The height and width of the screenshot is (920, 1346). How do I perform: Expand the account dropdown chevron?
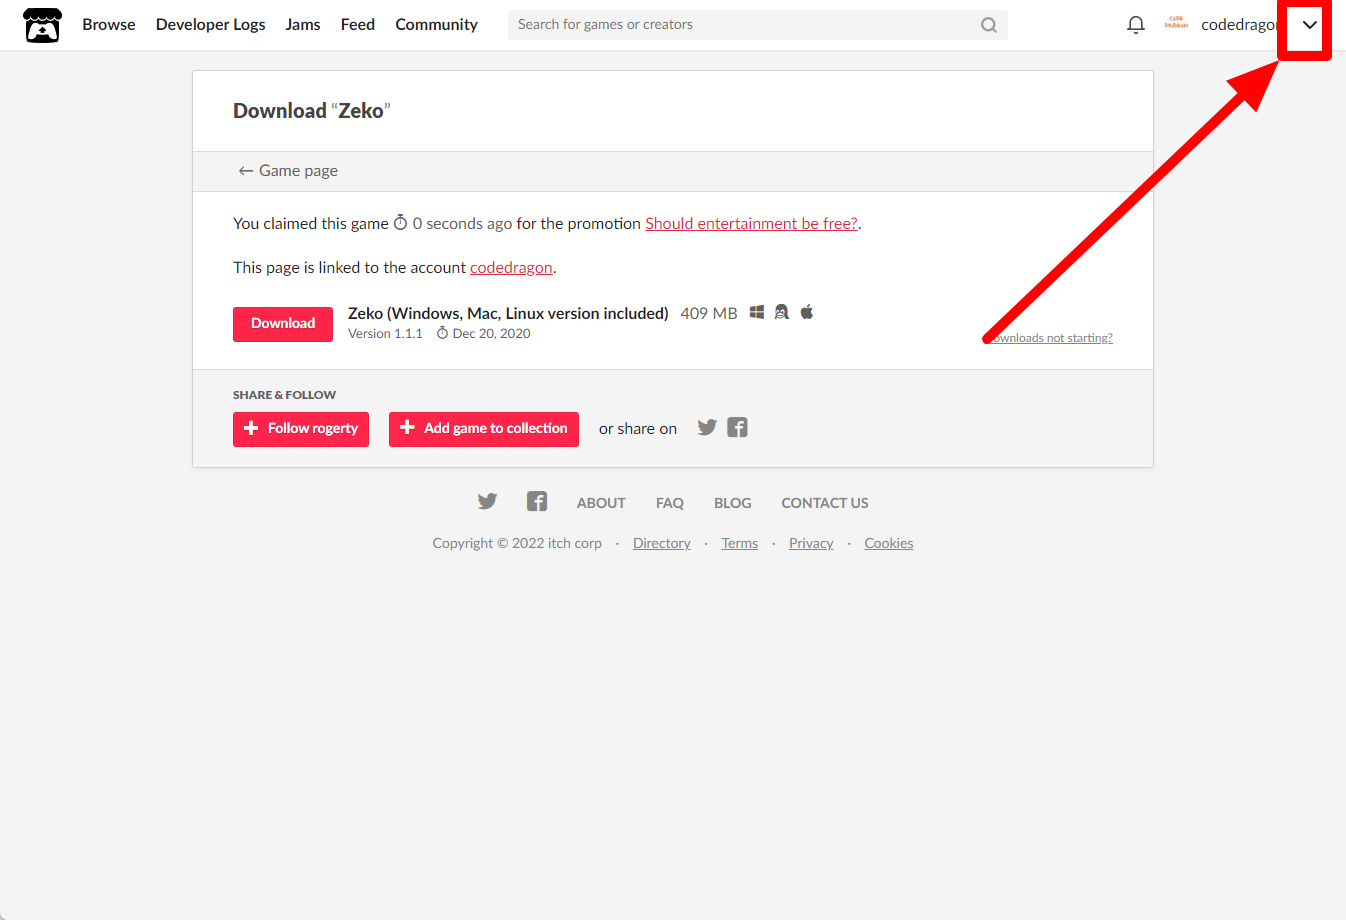1309,25
